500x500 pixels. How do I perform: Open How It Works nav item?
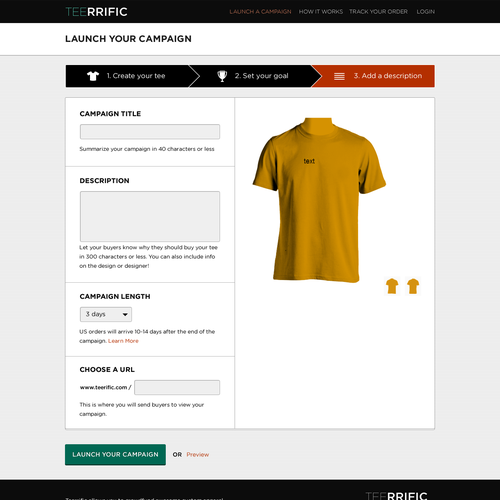click(321, 12)
